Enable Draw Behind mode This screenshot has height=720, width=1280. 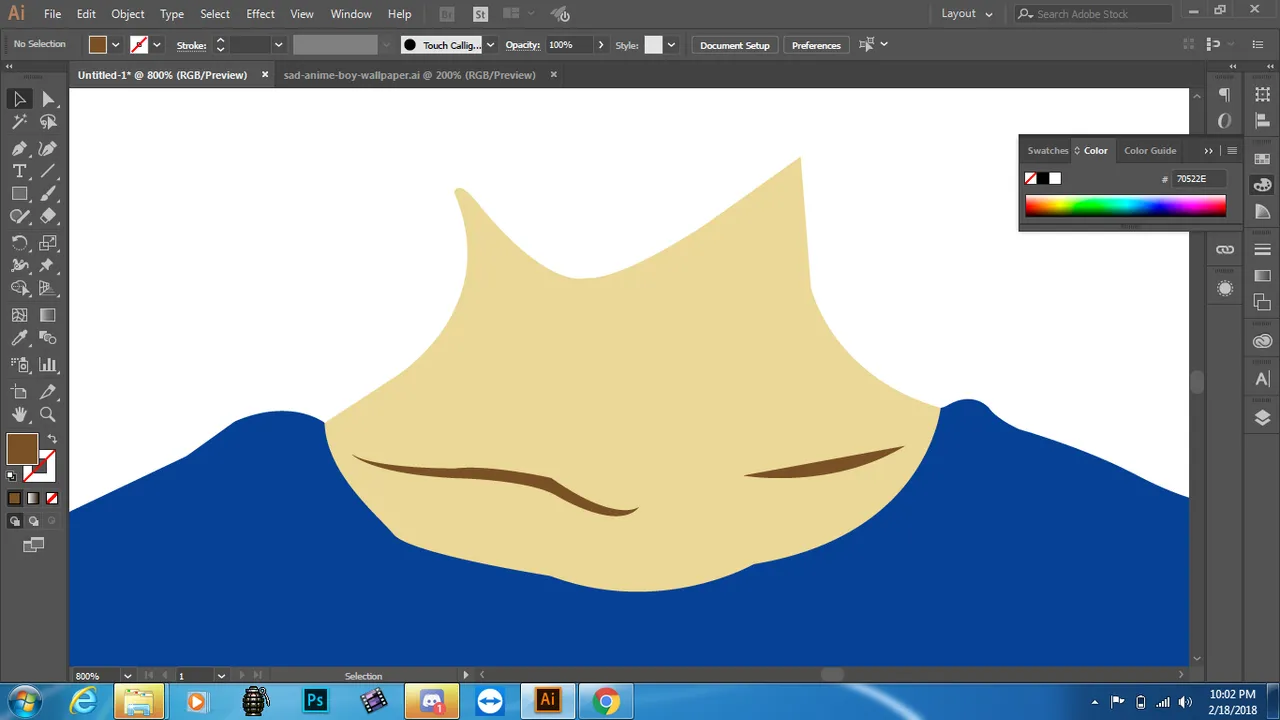pyautogui.click(x=33, y=521)
